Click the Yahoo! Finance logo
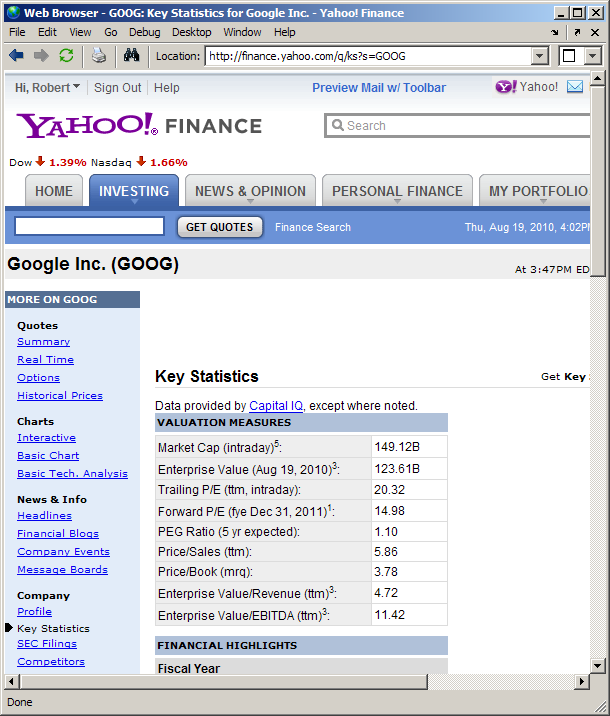The height and width of the screenshot is (716, 610). (139, 125)
